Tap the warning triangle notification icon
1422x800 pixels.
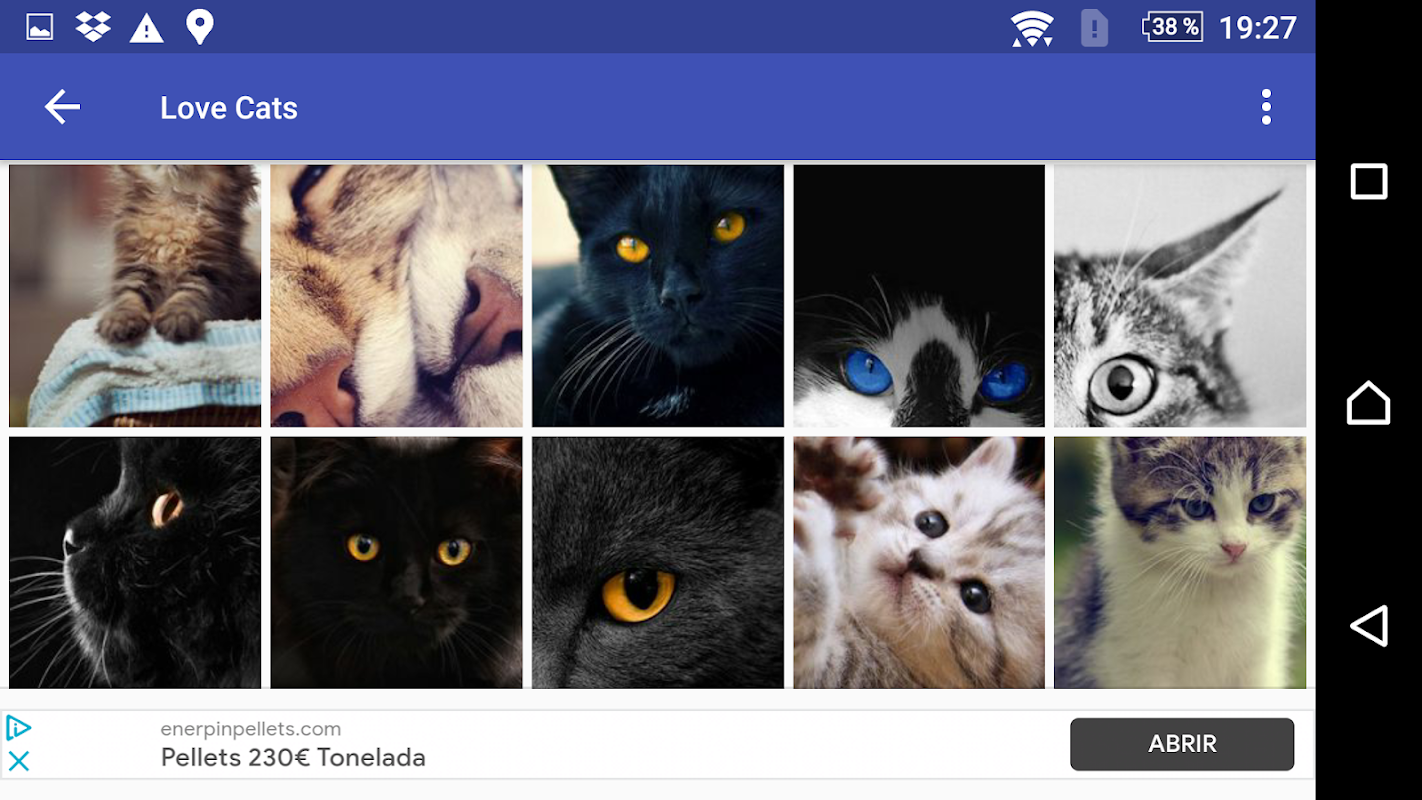point(147,27)
